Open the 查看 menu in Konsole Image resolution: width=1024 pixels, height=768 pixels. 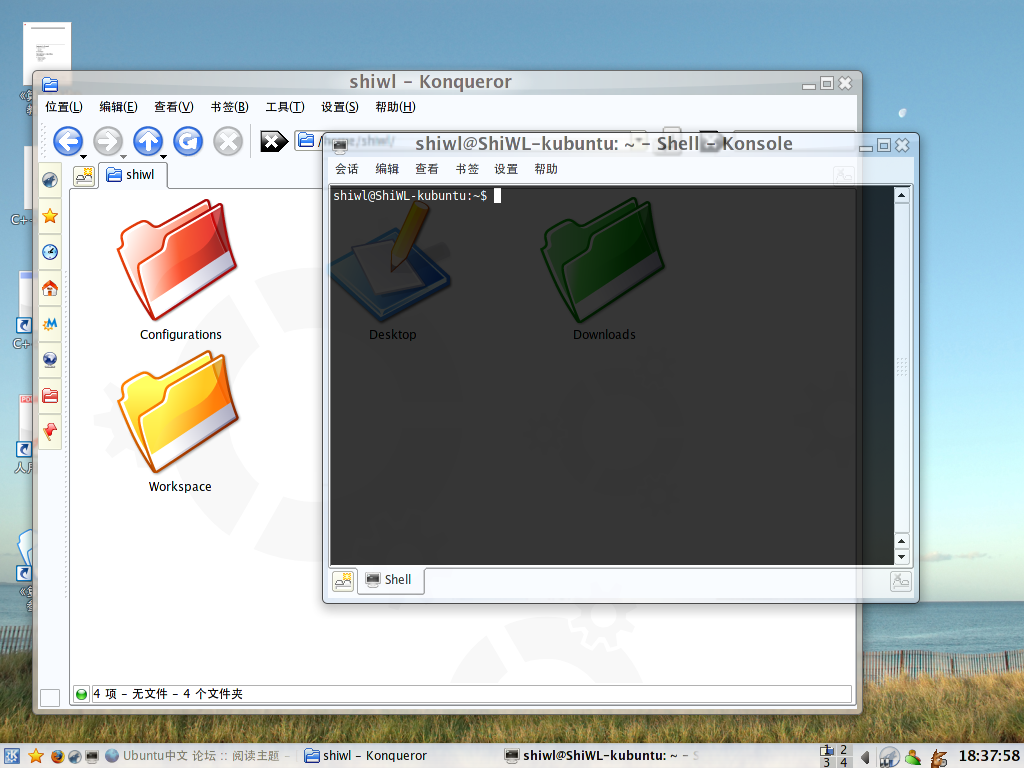pos(427,169)
